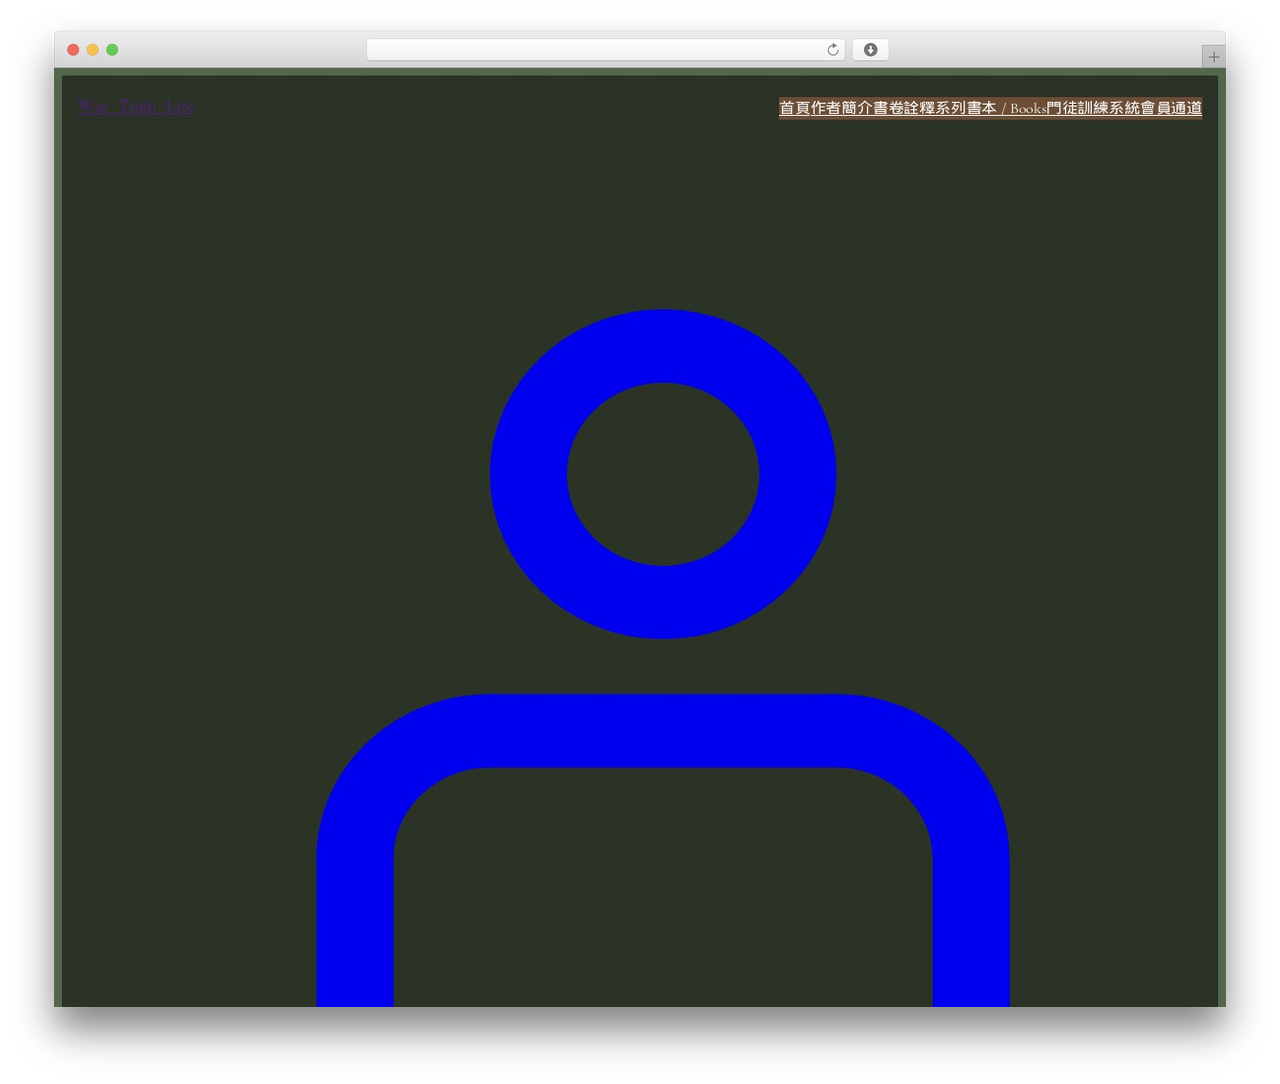Image resolution: width=1280 pixels, height=1084 pixels.
Task: Reload the page with the refresh icon
Action: (x=833, y=50)
